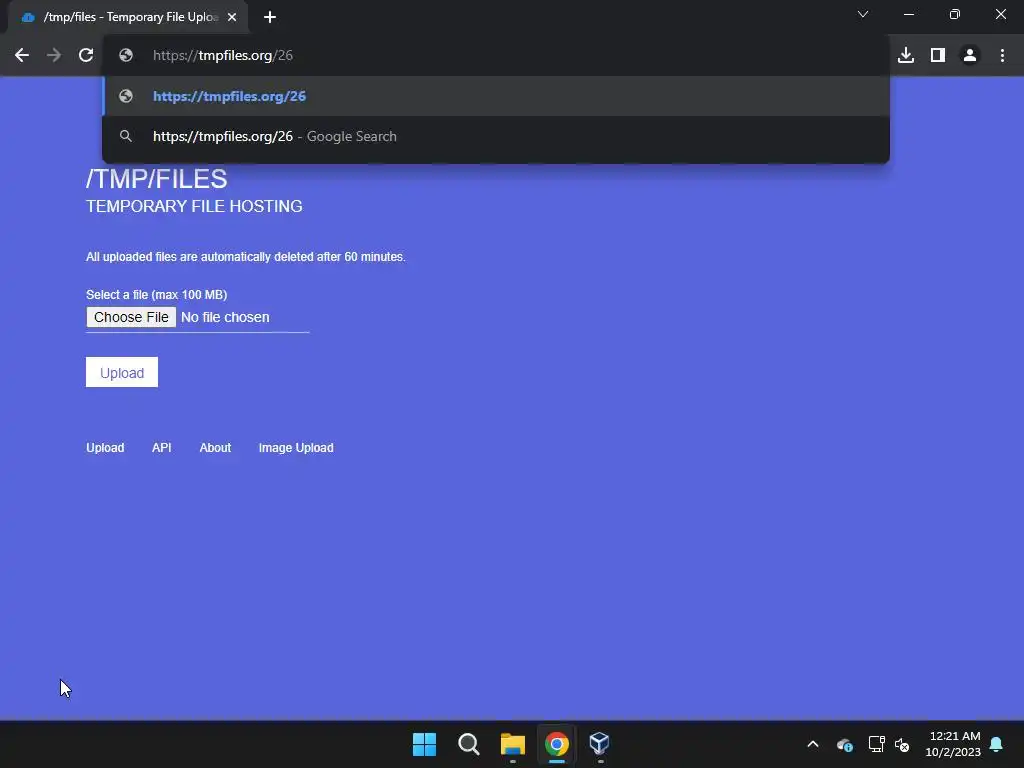Open the footer Upload link

click(x=105, y=448)
